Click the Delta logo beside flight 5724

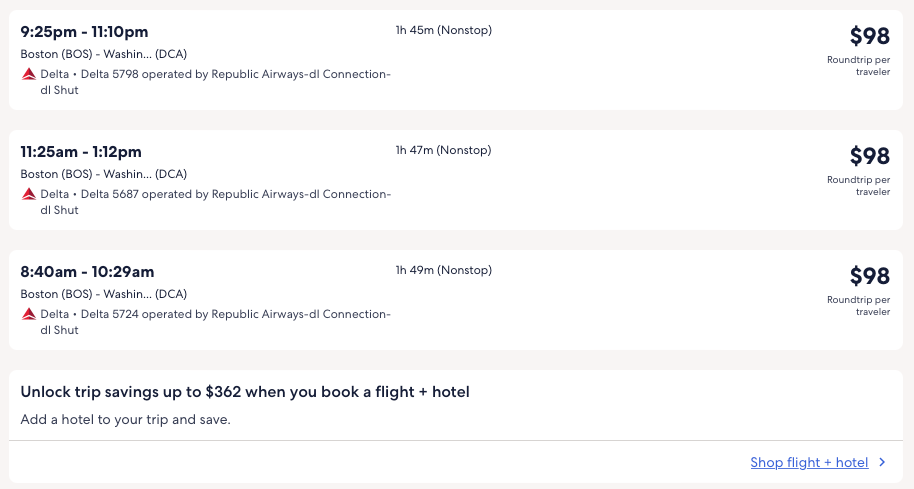28,314
